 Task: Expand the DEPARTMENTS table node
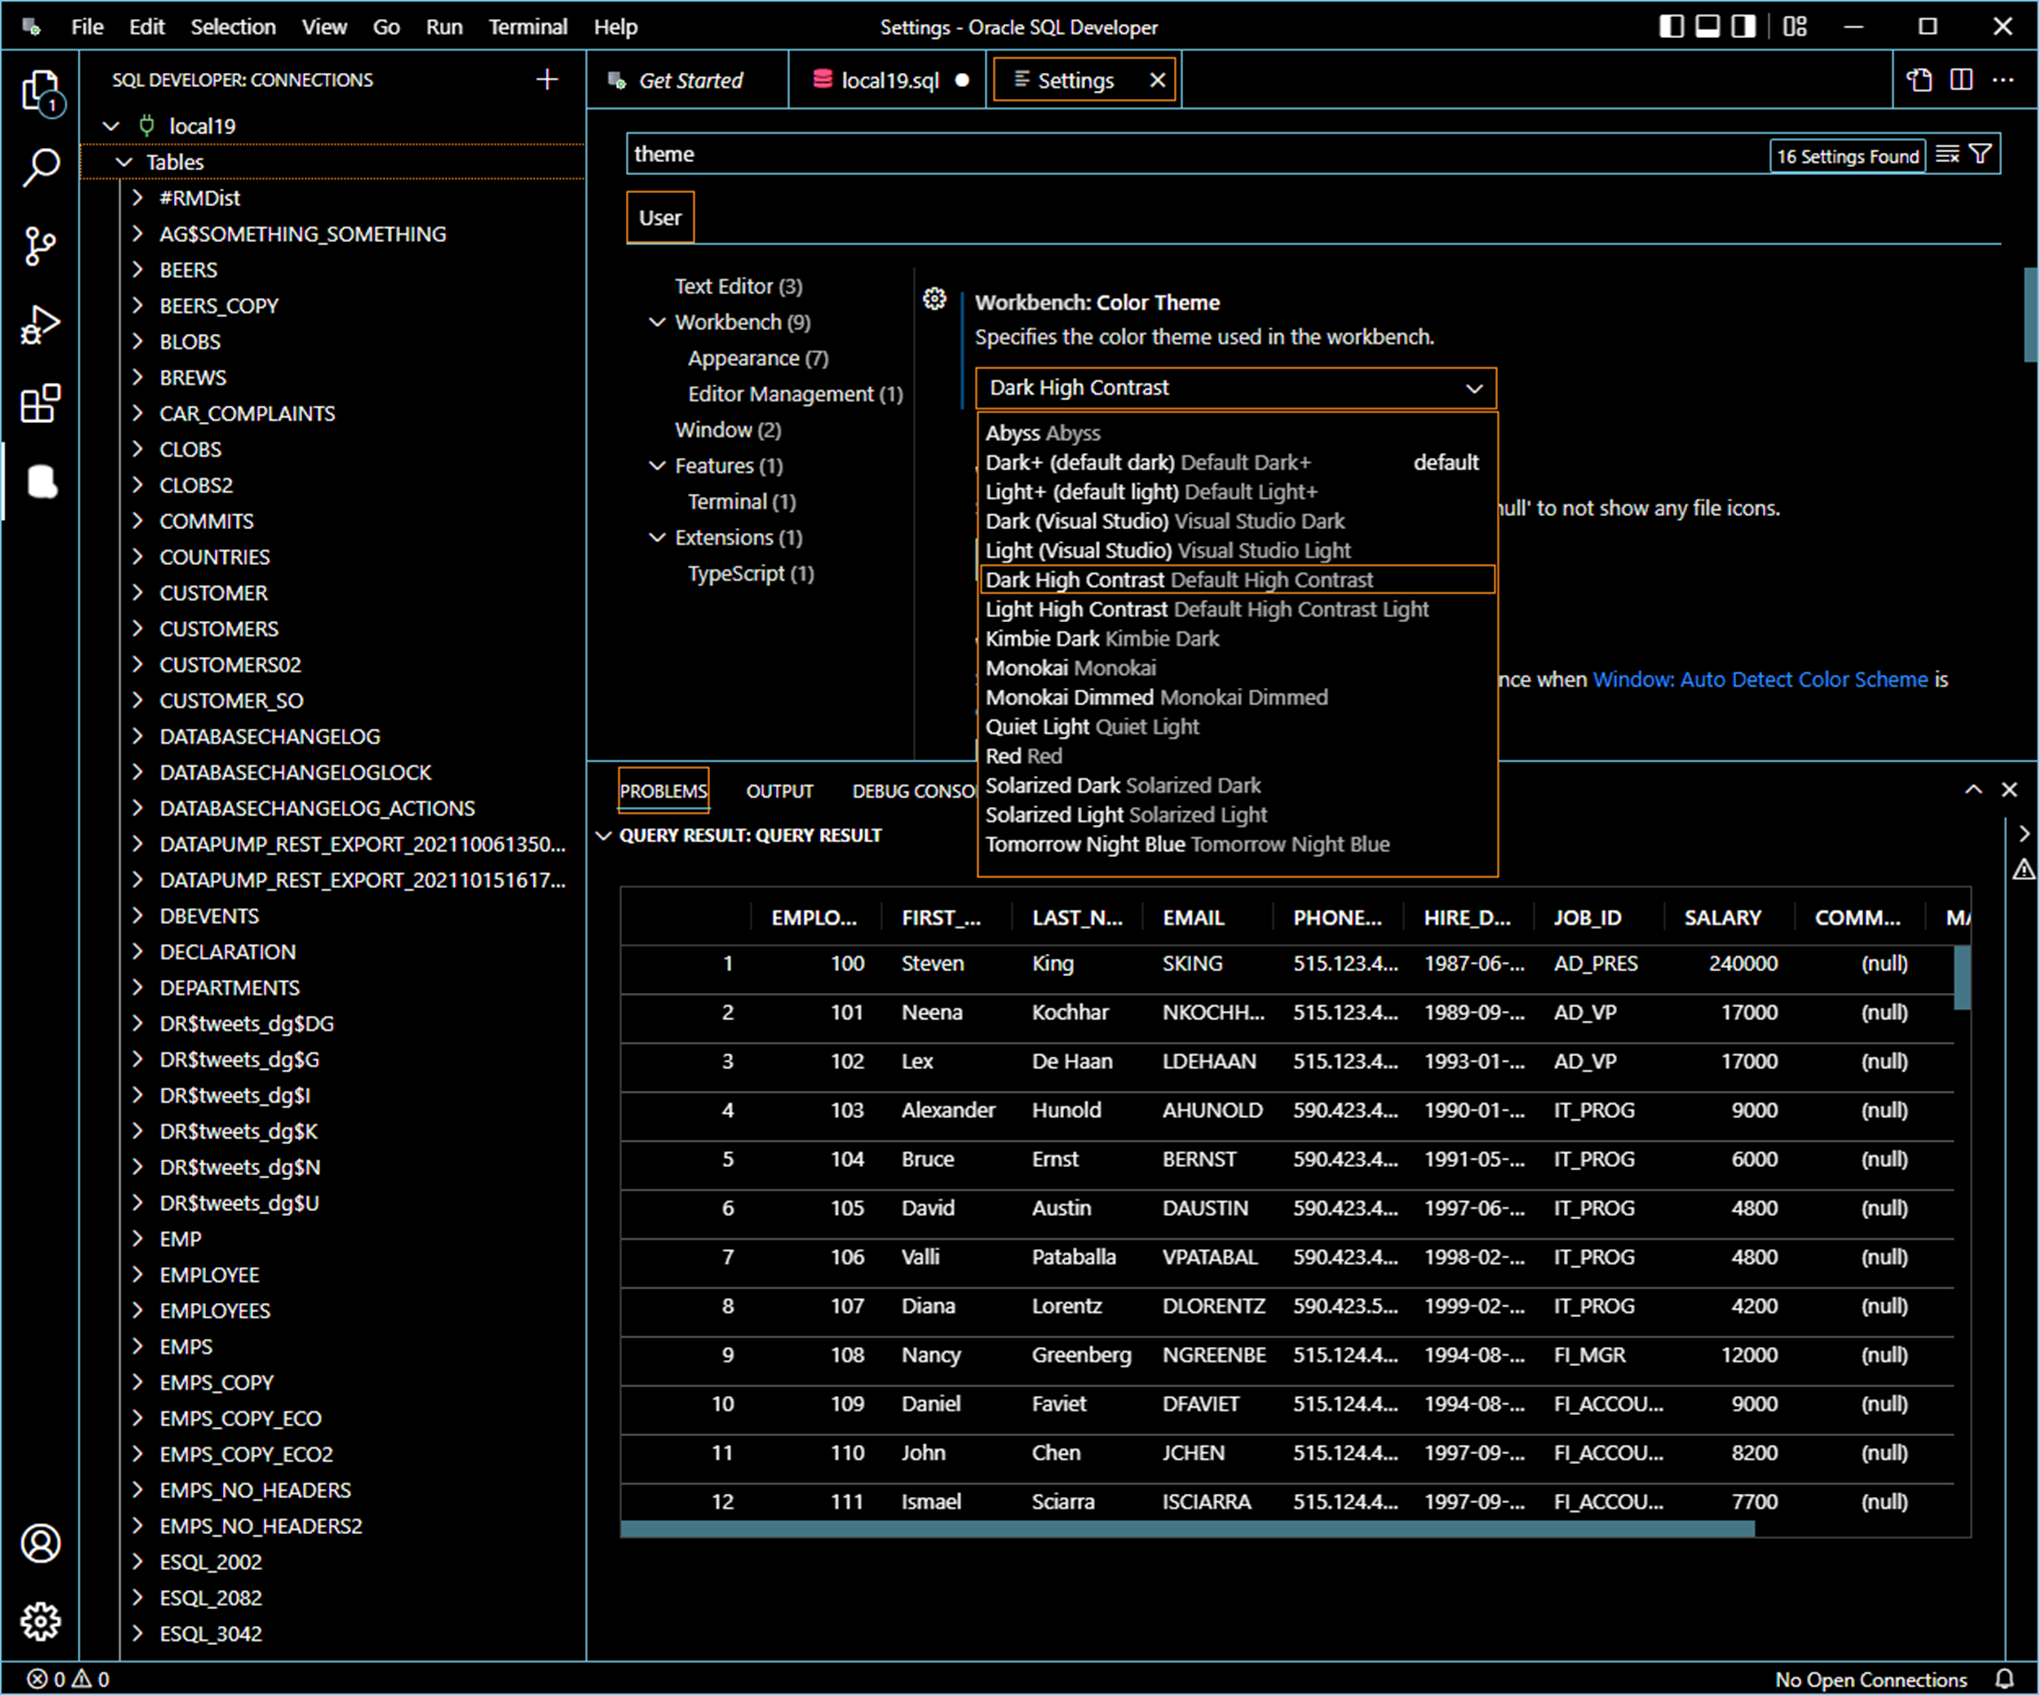[x=139, y=988]
